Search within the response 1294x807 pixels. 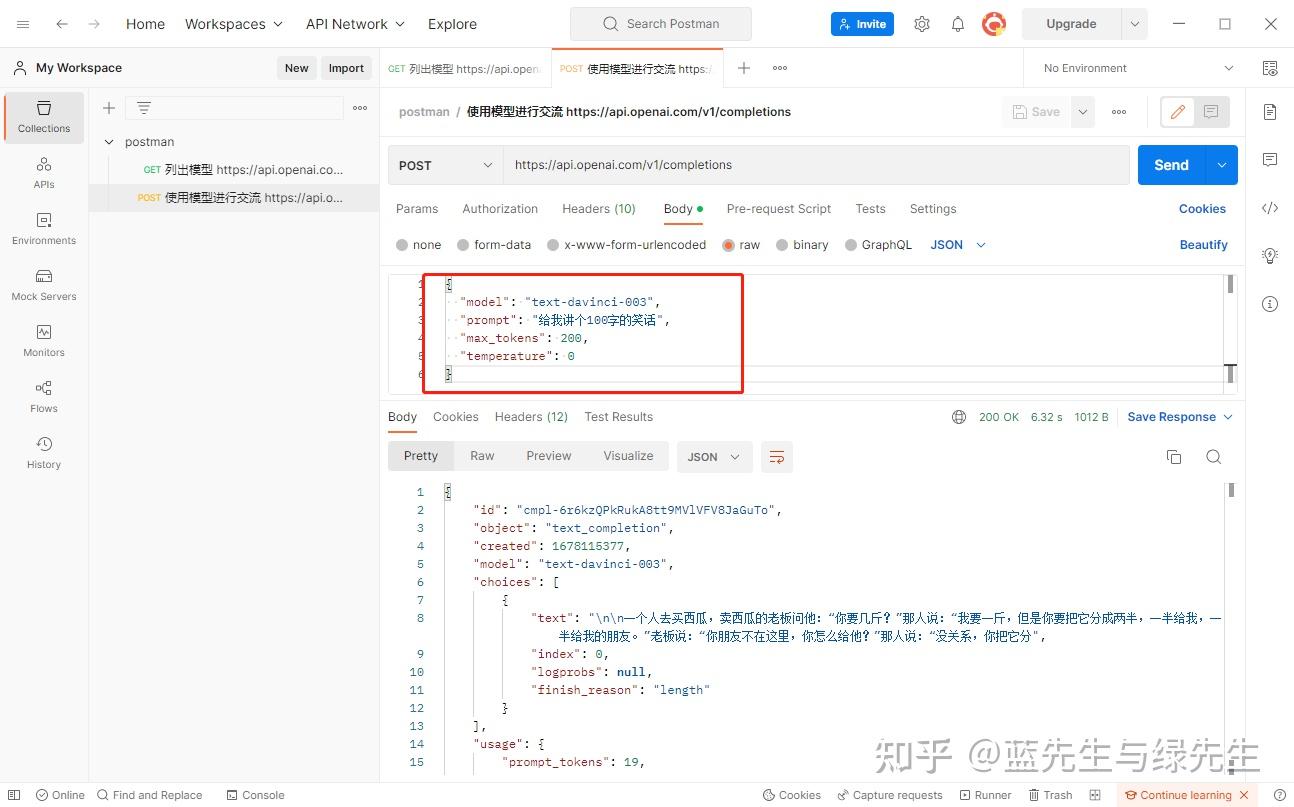pos(1213,456)
